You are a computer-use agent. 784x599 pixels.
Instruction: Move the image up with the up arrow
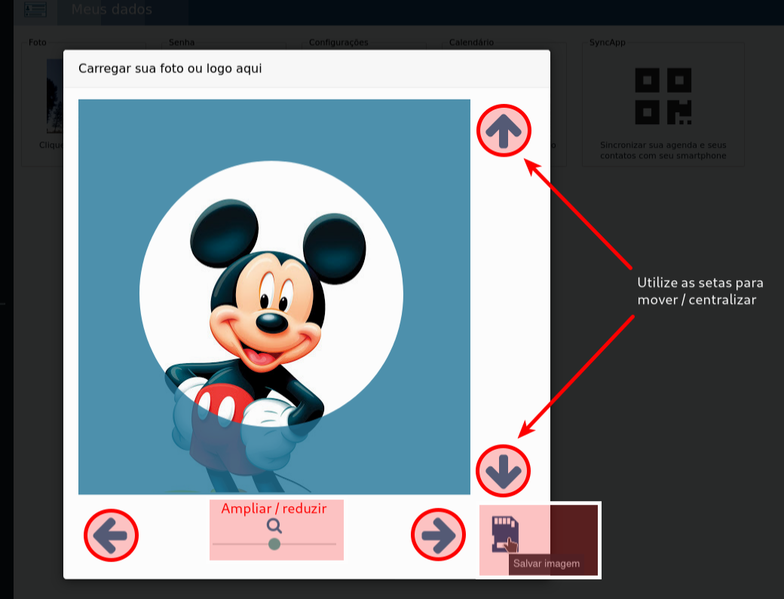tap(504, 130)
